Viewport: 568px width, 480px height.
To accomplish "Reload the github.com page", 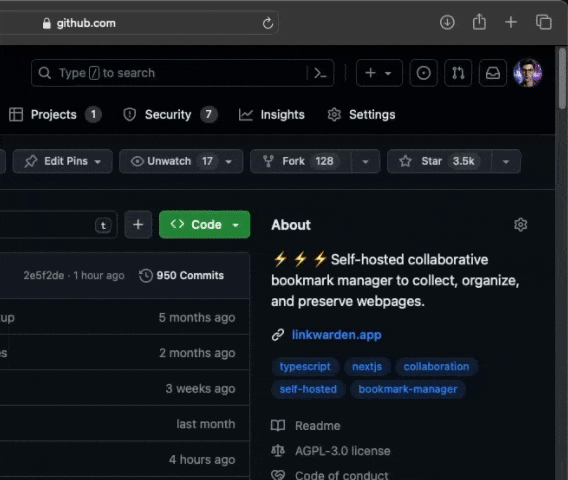I will pyautogui.click(x=268, y=23).
